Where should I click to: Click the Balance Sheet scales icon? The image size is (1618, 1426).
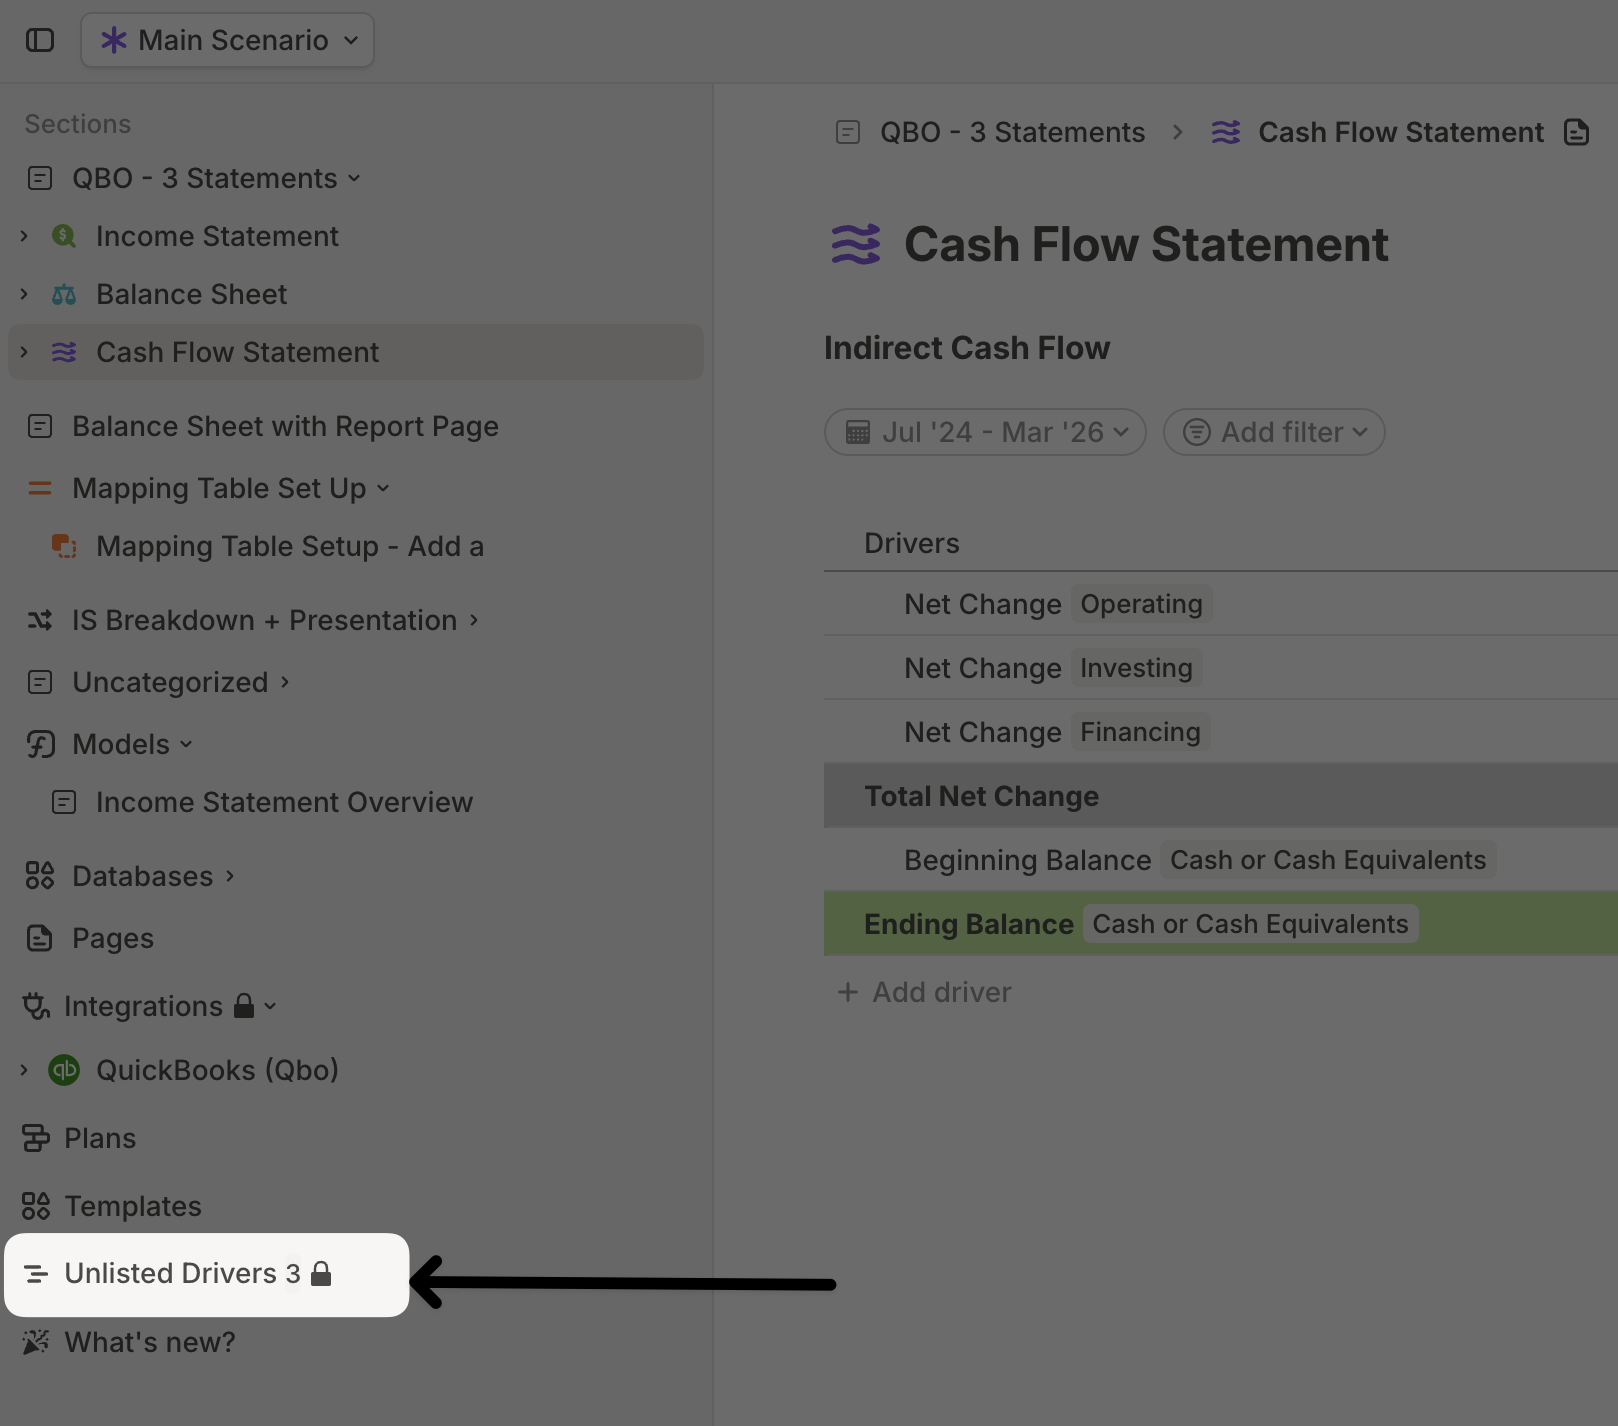(64, 294)
